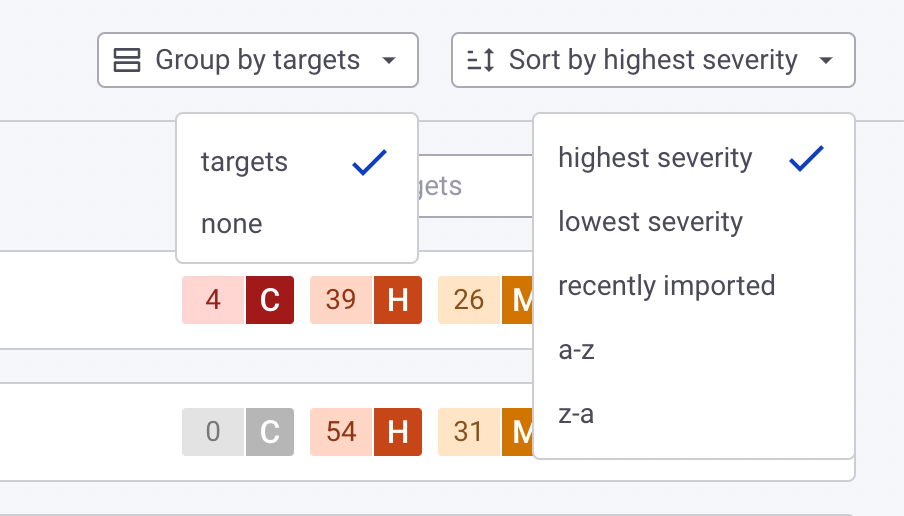
Task: Click the grey C badge showing 0
Action: tap(270, 432)
